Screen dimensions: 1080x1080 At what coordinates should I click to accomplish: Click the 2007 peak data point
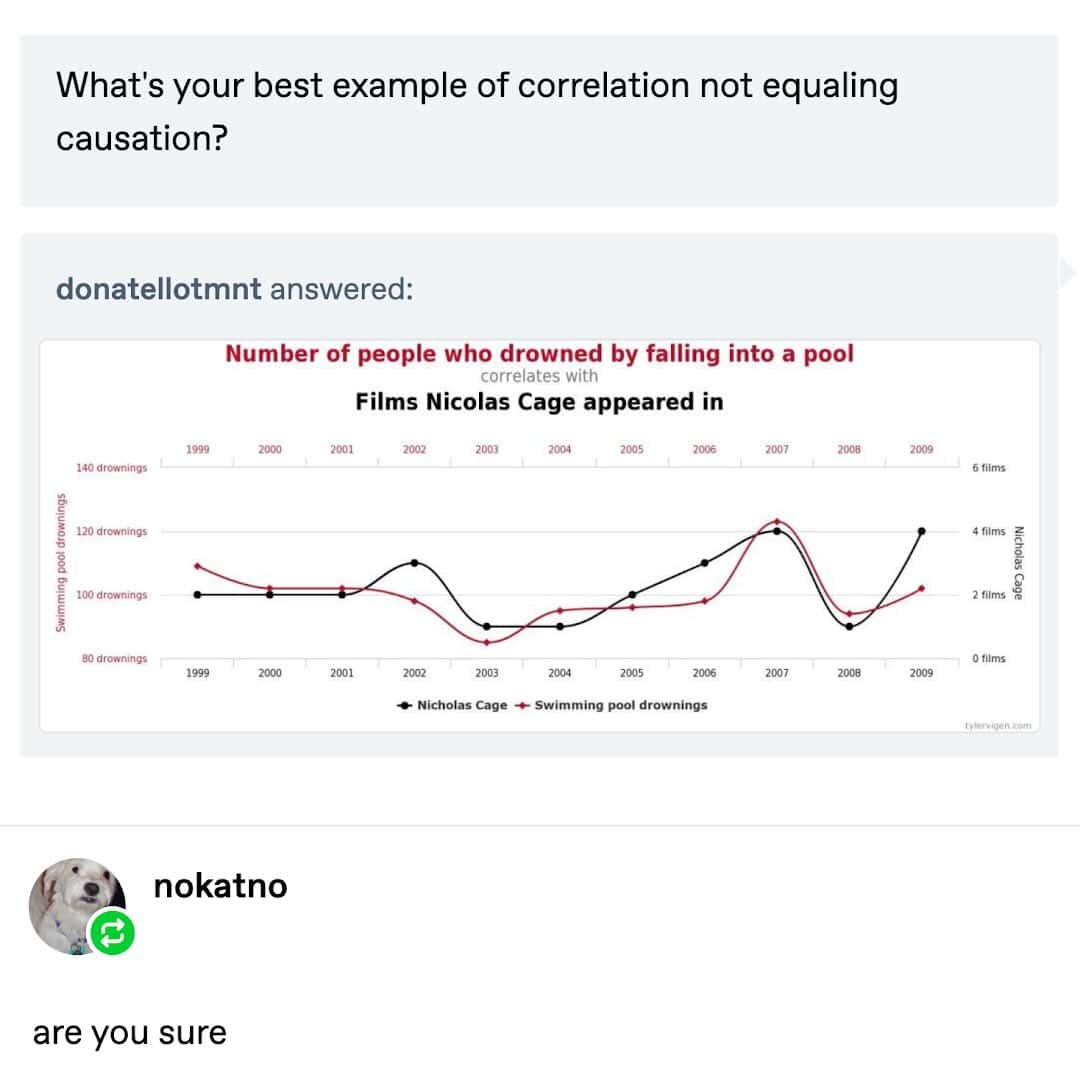tap(777, 522)
